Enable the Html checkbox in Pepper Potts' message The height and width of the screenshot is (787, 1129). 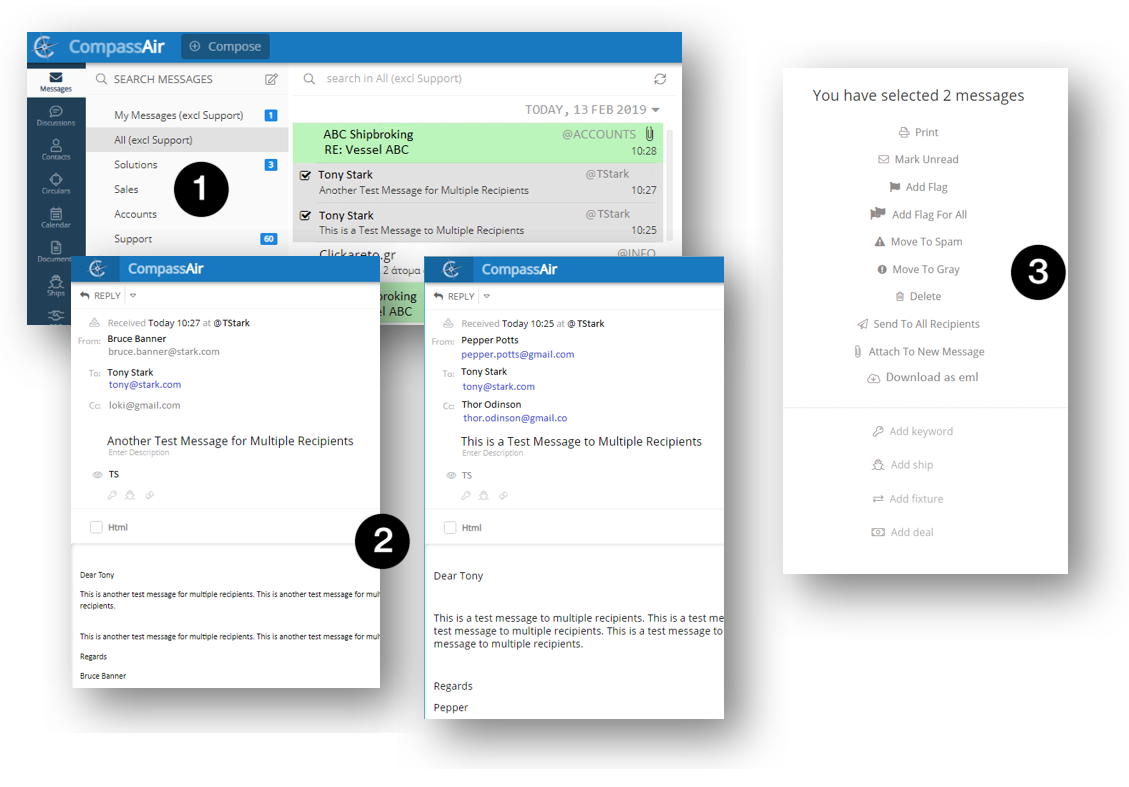tap(450, 528)
